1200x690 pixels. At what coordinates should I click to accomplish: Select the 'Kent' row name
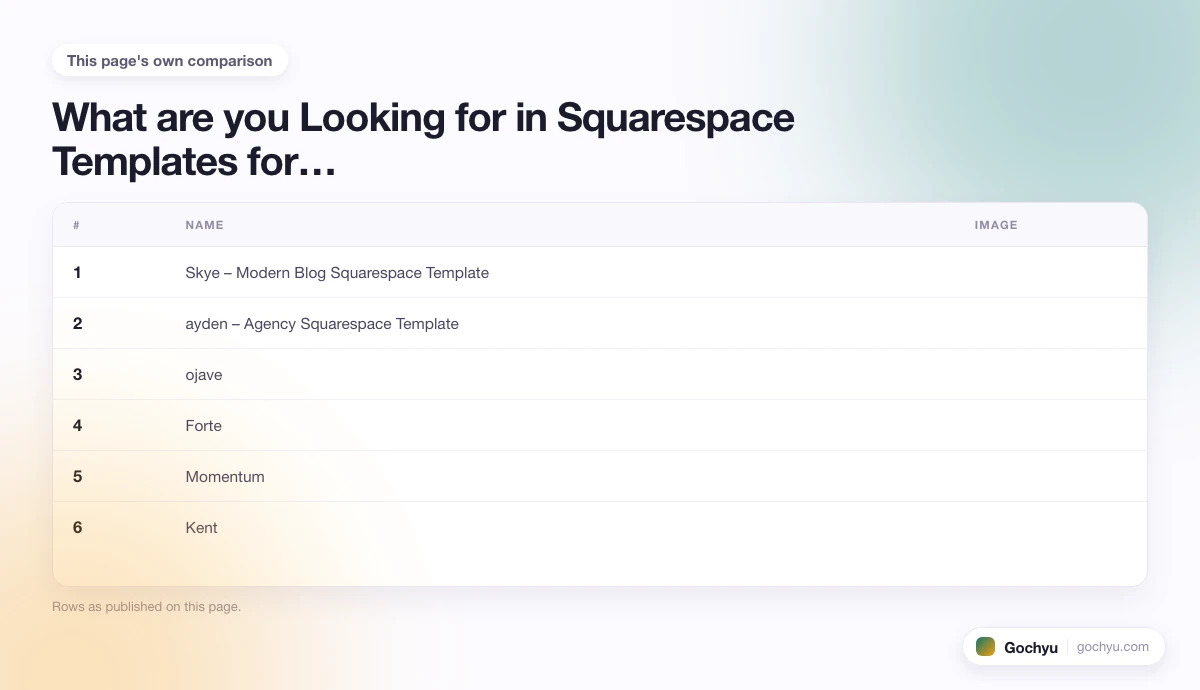click(201, 528)
